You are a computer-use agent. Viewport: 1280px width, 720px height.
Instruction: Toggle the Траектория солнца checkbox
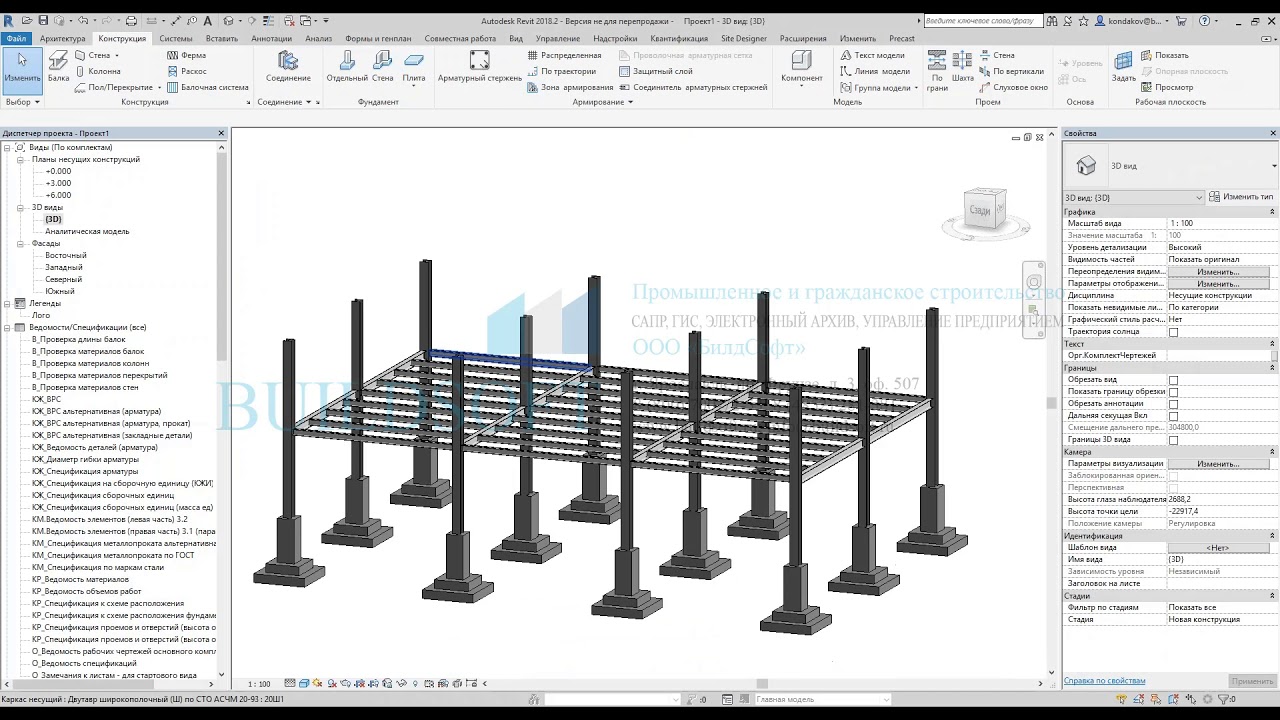1174,332
